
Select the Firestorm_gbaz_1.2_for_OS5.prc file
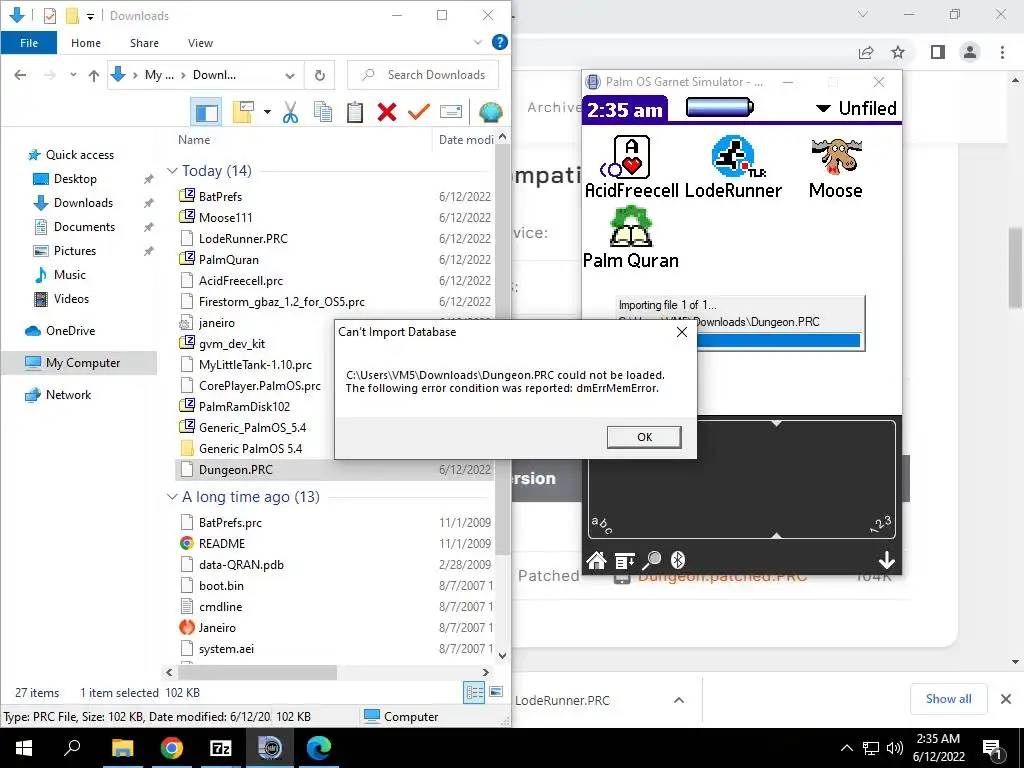pos(281,302)
